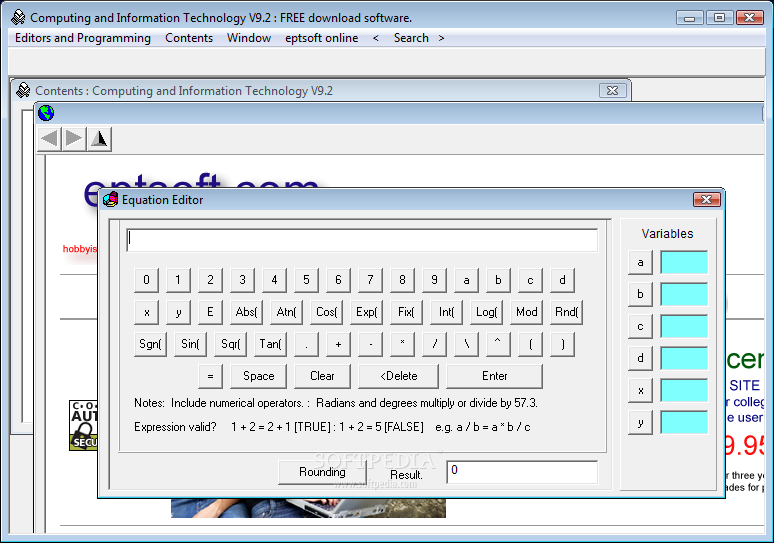Click the caret power key
The height and width of the screenshot is (543, 774).
pos(498,344)
